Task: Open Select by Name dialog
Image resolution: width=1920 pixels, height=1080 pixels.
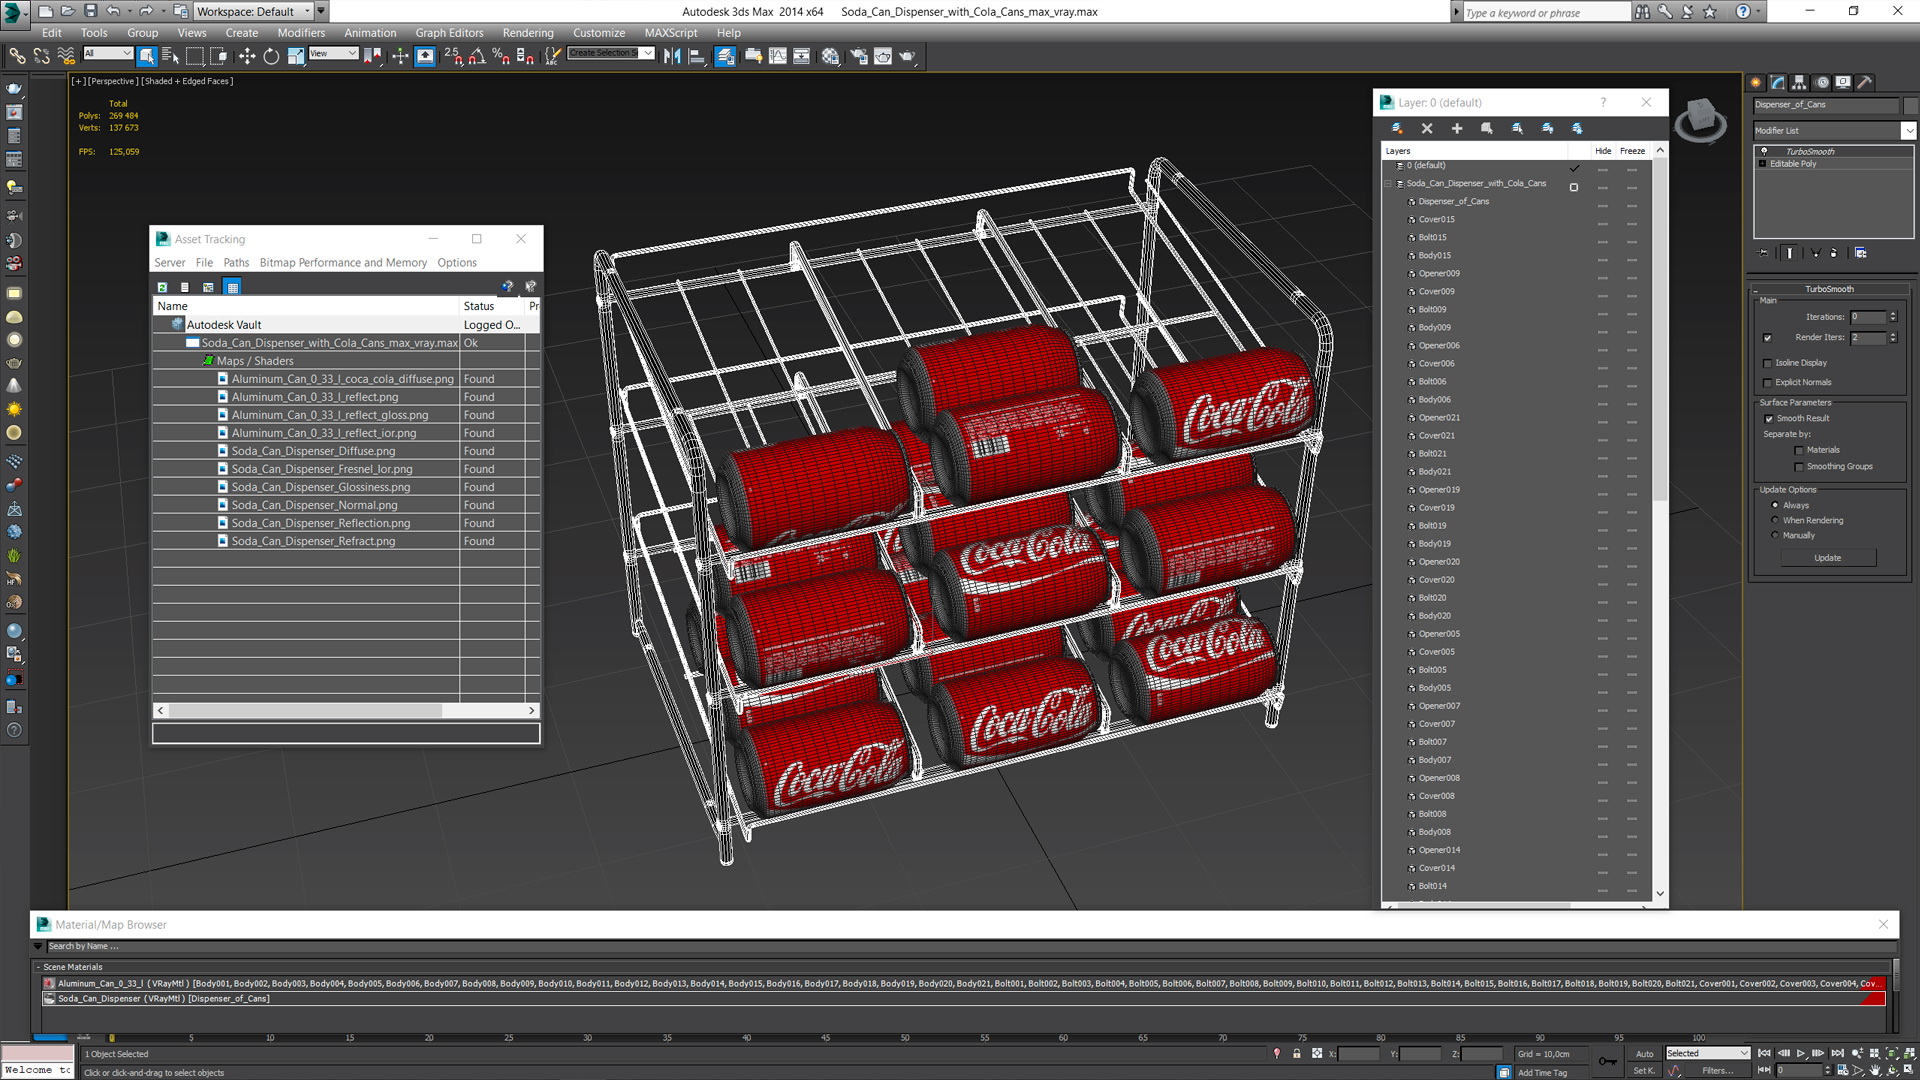Action: pos(171,56)
